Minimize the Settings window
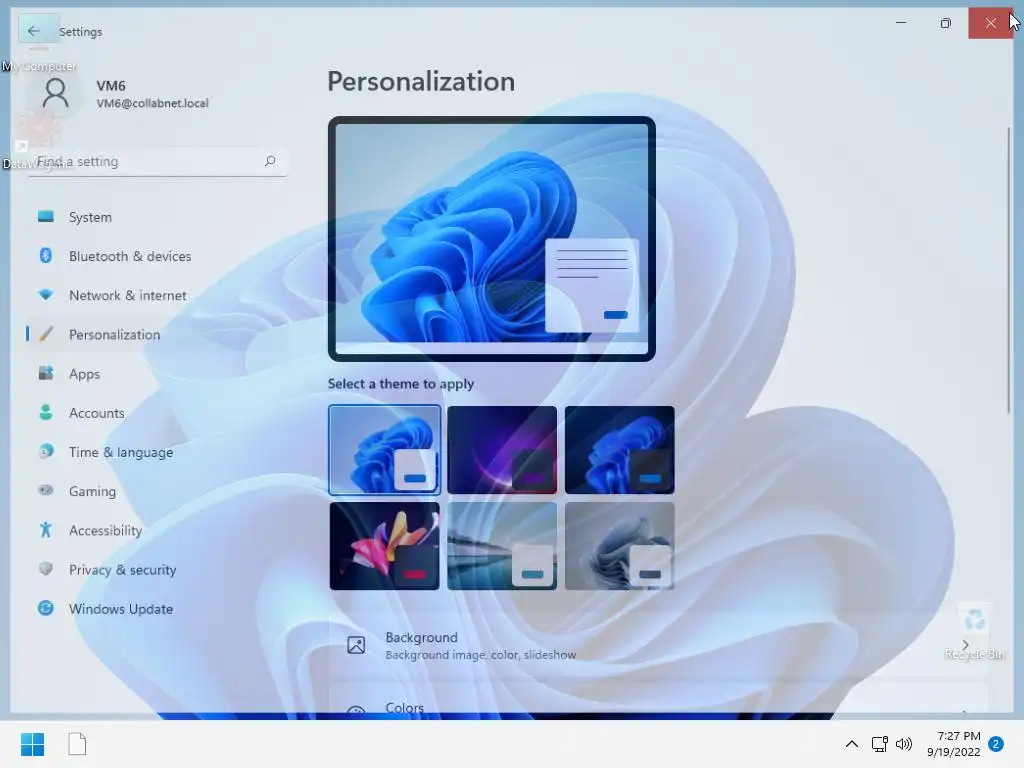Image resolution: width=1024 pixels, height=768 pixels. click(901, 23)
